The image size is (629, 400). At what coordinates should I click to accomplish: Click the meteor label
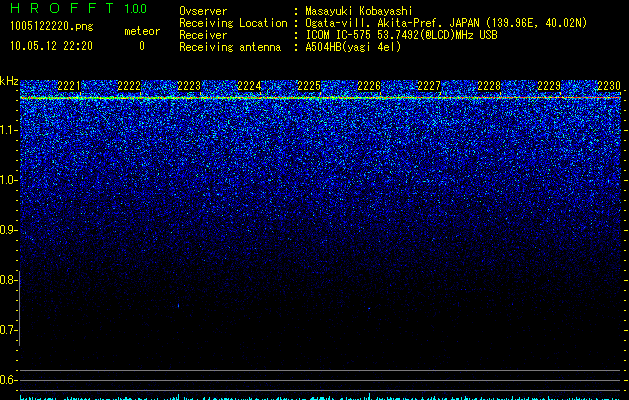[142, 31]
